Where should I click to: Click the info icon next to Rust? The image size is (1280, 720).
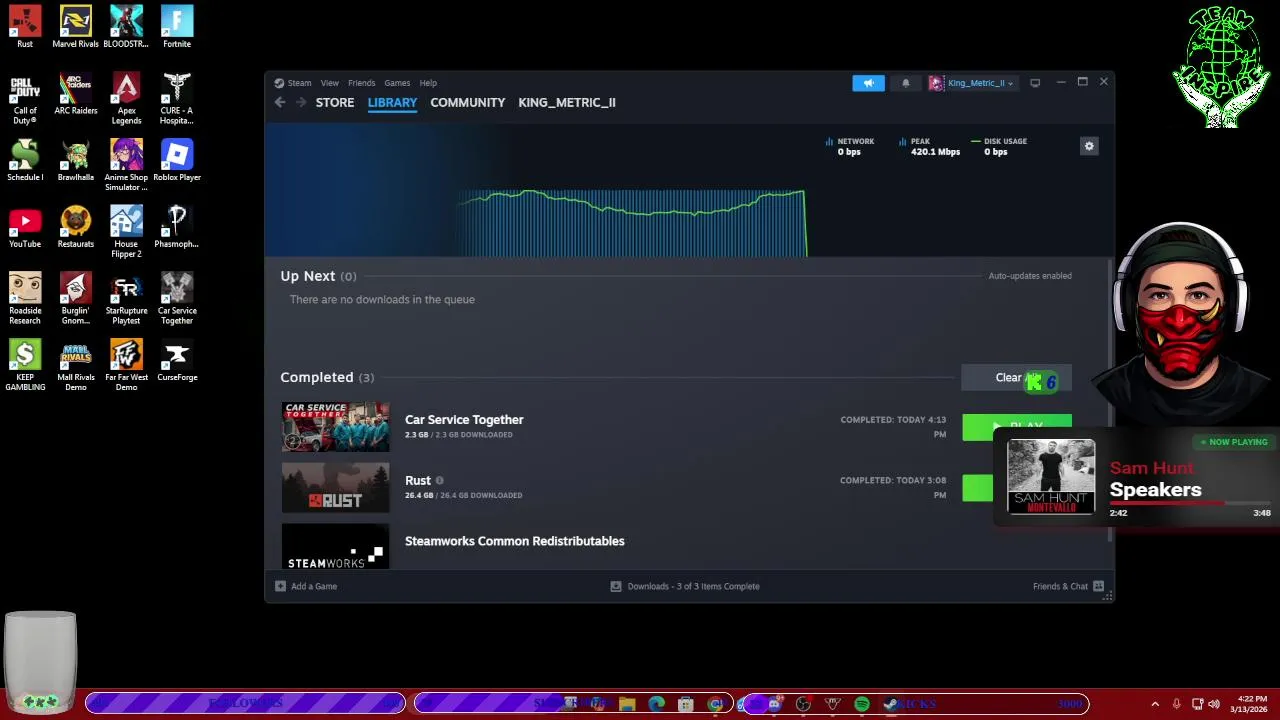439,481
